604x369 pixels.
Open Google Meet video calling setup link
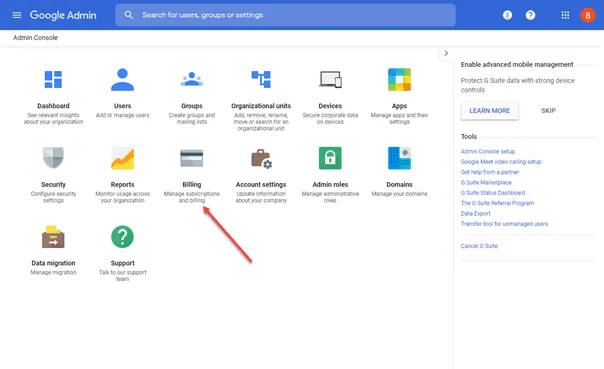pos(501,162)
